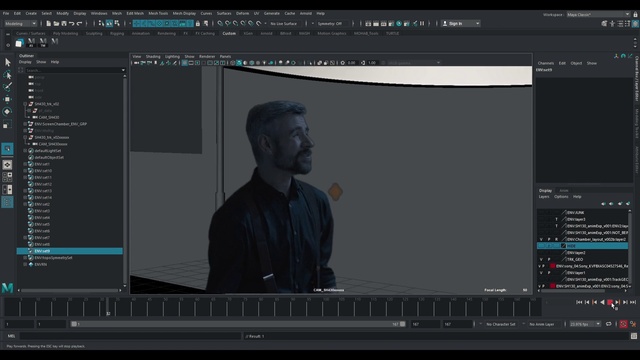Click the Undo arrow icon
640x360 pixels.
tap(72, 24)
